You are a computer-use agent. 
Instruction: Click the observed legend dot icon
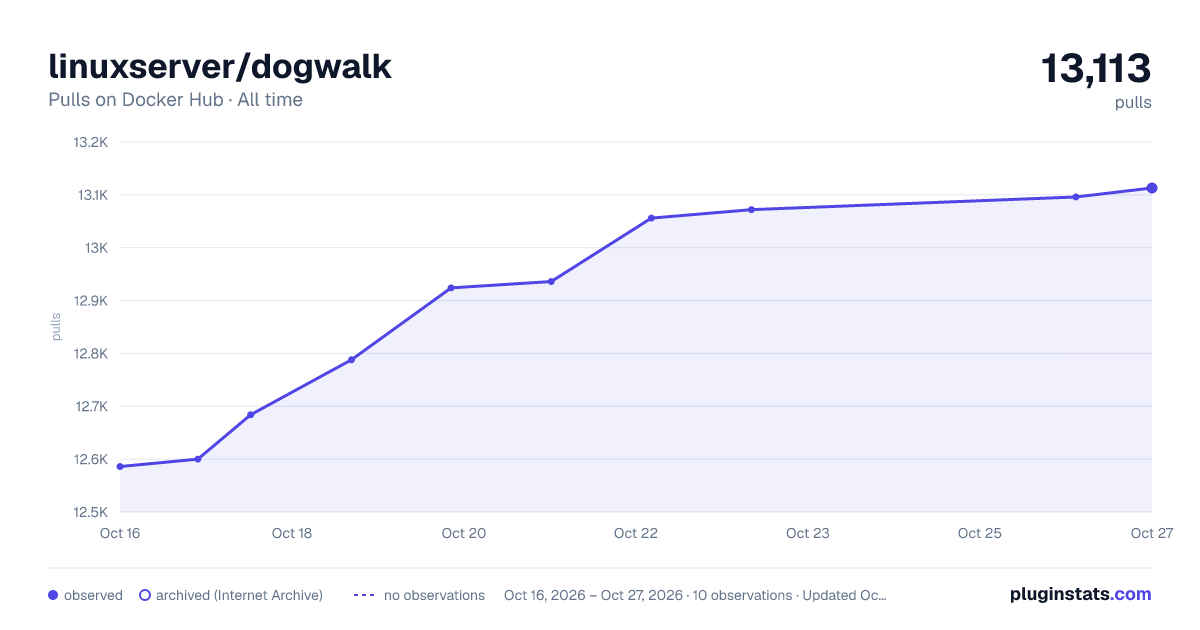pos(53,595)
